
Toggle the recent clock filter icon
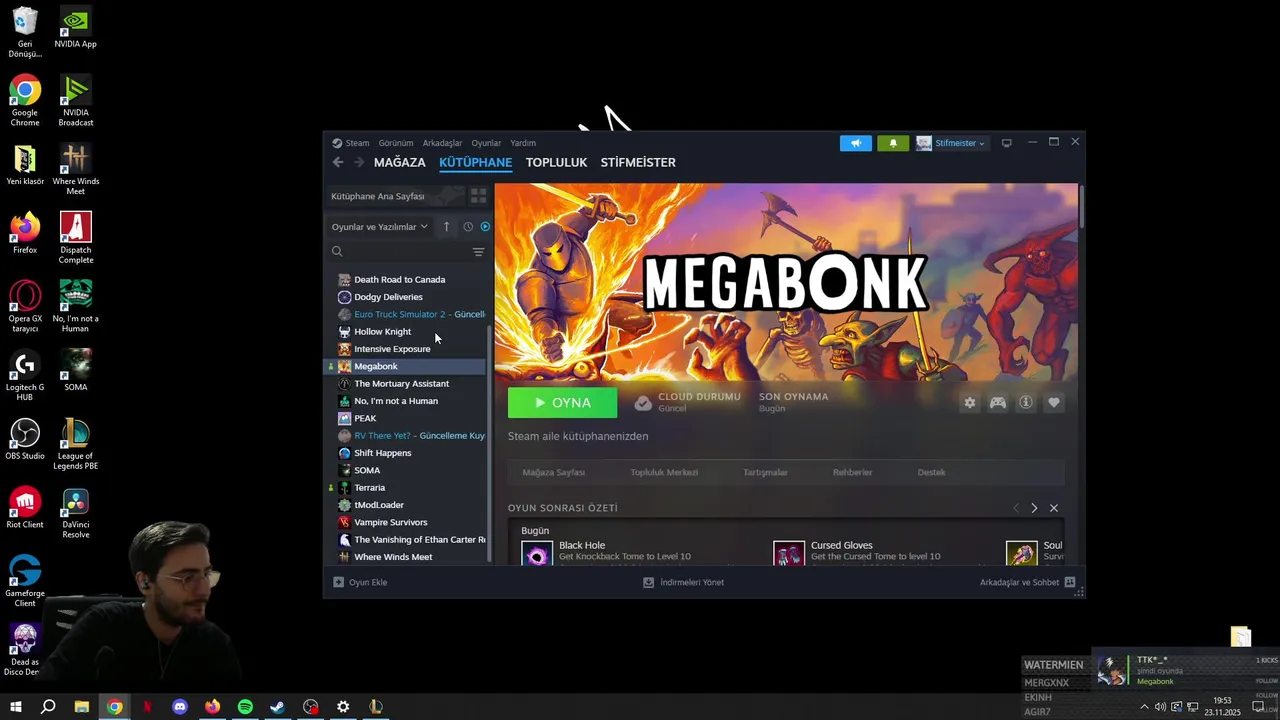point(468,227)
